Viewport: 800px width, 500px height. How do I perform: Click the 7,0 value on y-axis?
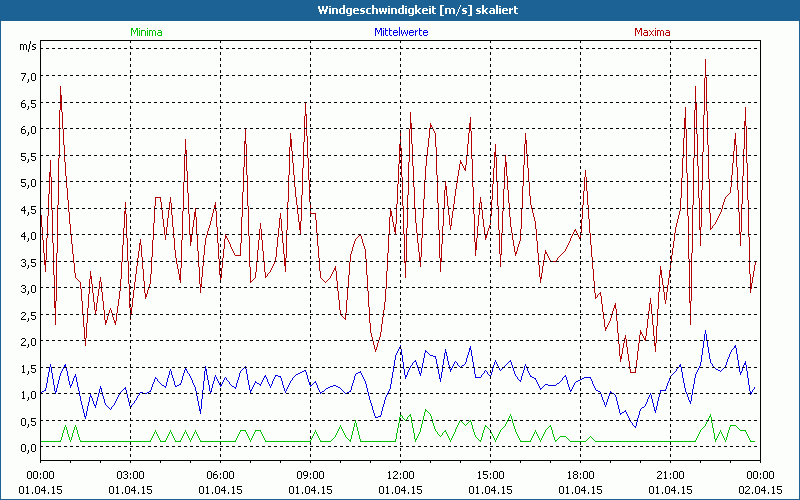coord(26,76)
